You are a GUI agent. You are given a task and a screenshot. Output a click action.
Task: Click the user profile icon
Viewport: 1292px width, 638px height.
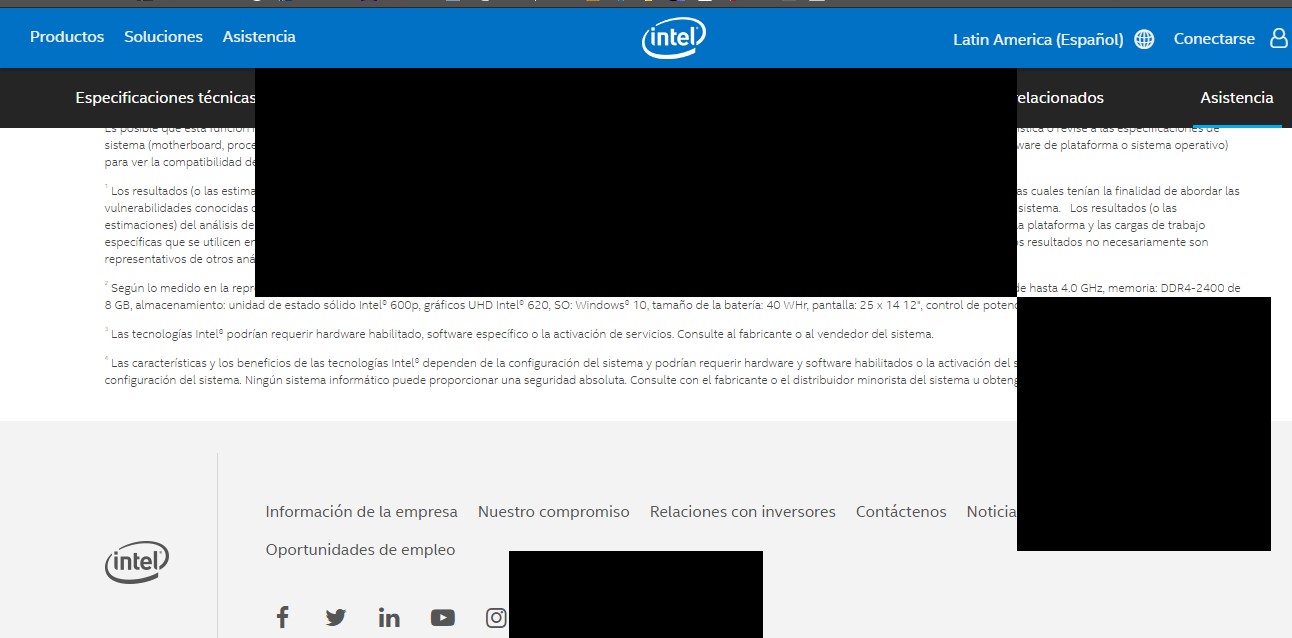(x=1279, y=38)
